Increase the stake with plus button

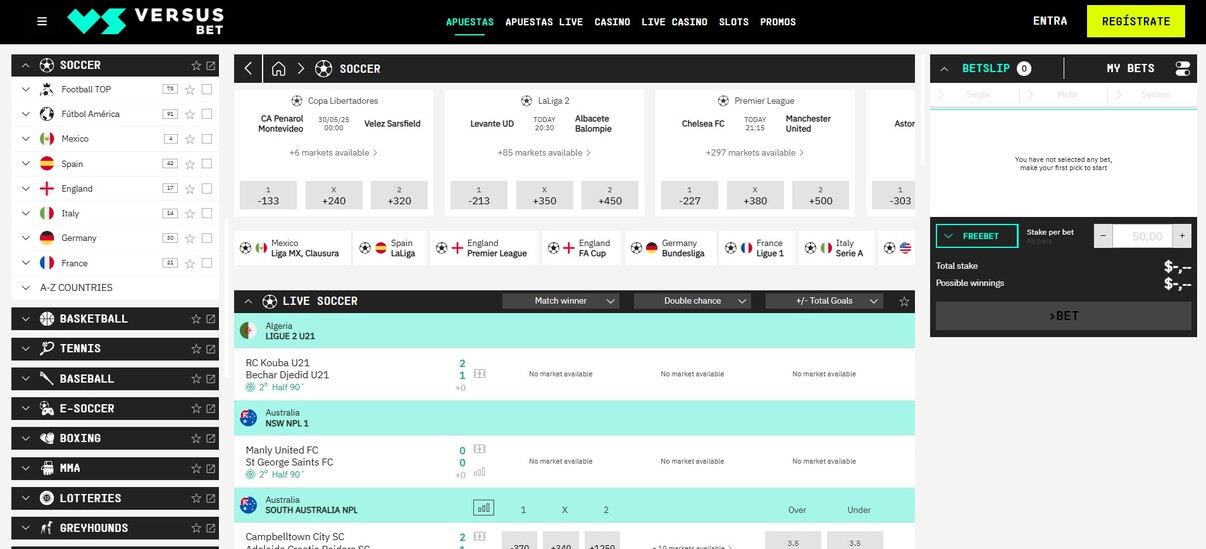coord(1183,236)
